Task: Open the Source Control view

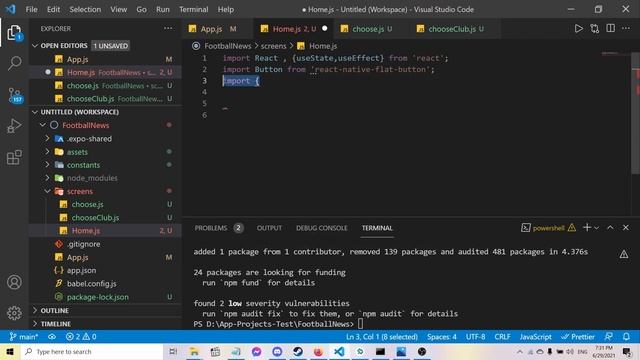Action: point(15,95)
